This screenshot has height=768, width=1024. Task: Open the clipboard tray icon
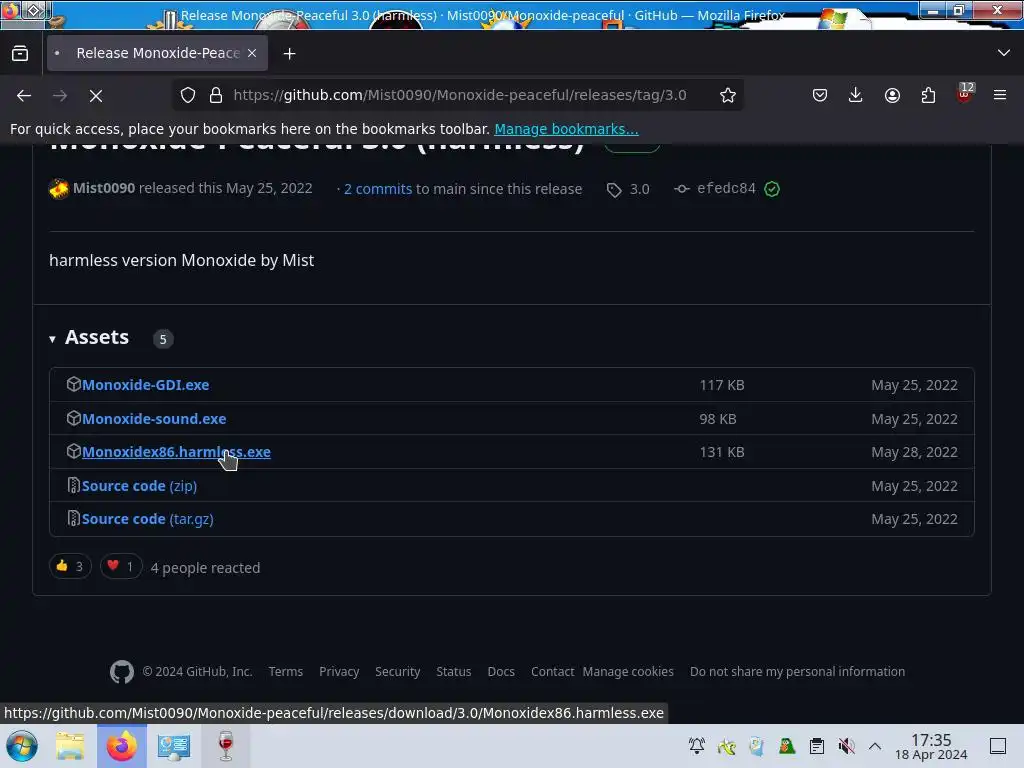pyautogui.click(x=816, y=746)
